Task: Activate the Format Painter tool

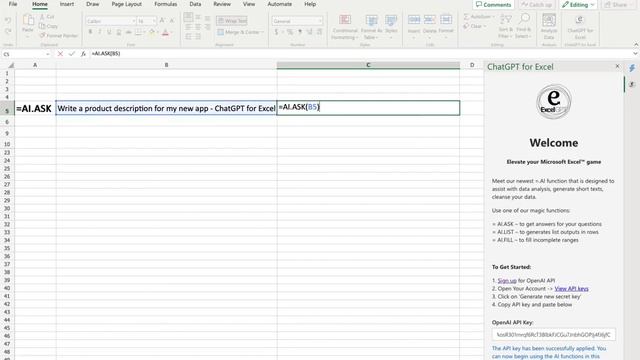Action: point(59,36)
